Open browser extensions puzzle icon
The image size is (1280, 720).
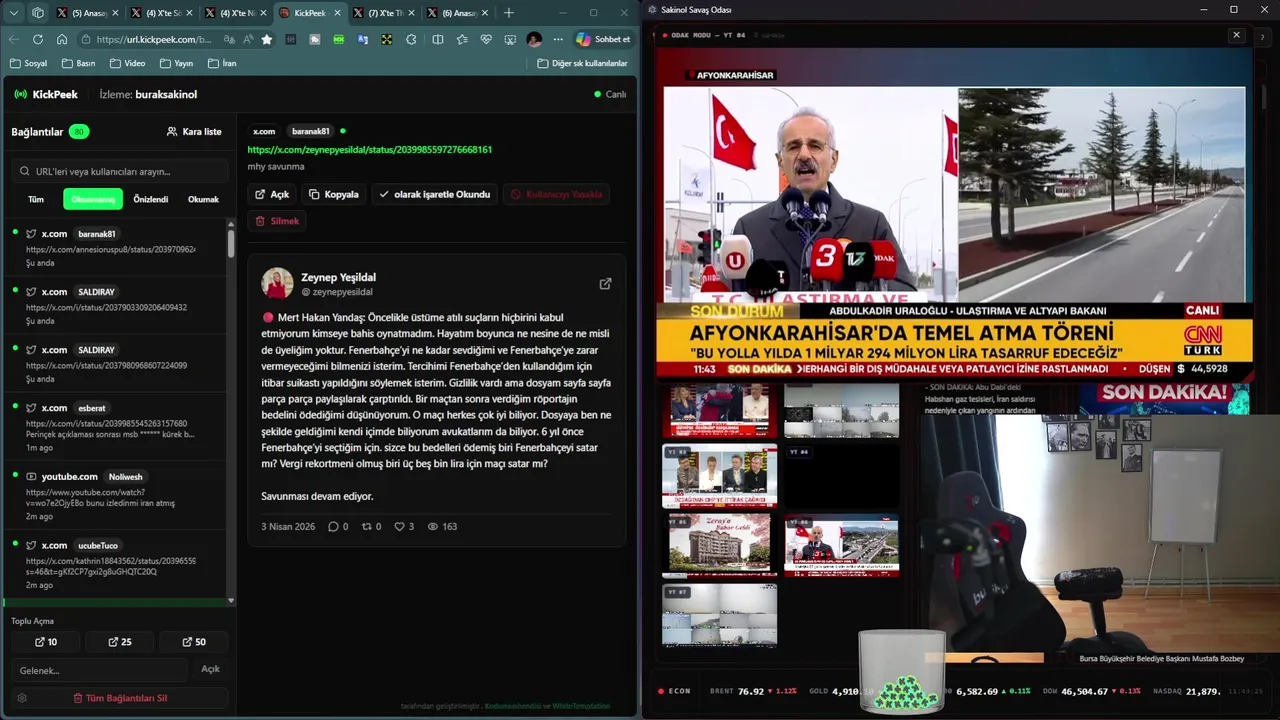tap(411, 39)
